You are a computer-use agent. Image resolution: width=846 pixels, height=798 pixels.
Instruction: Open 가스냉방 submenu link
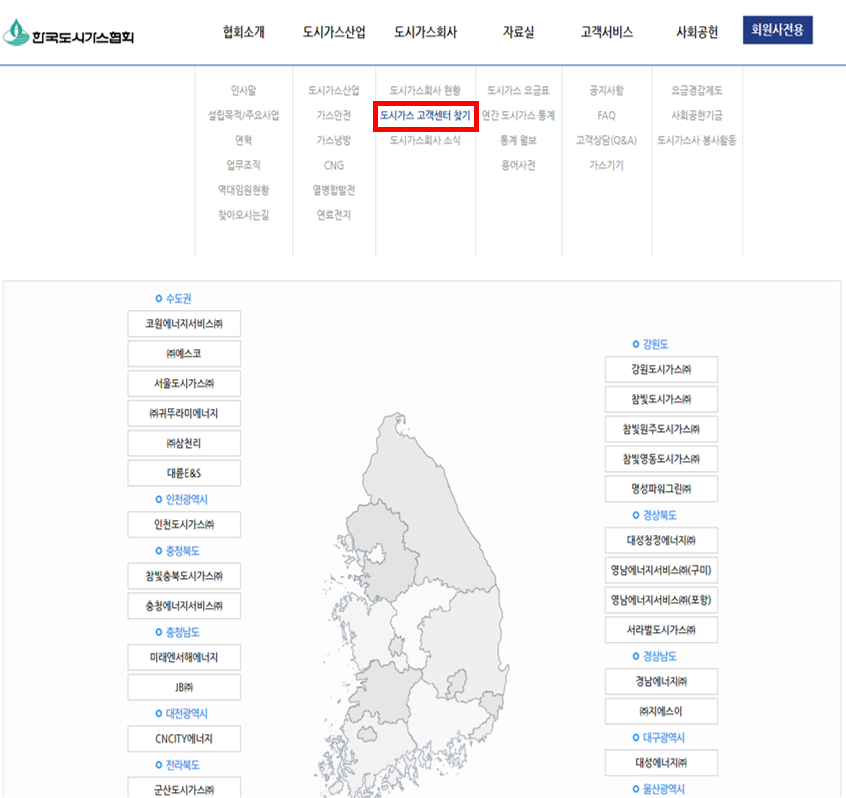coord(334,140)
